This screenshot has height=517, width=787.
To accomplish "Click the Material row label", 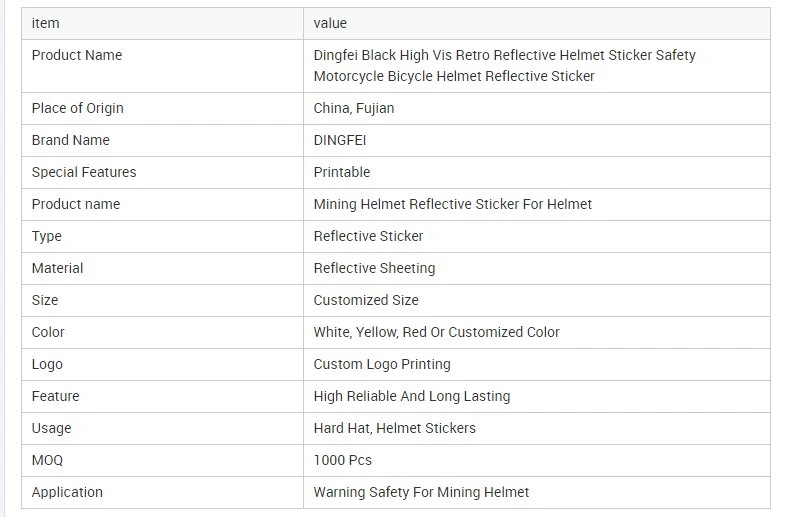I will point(57,268).
